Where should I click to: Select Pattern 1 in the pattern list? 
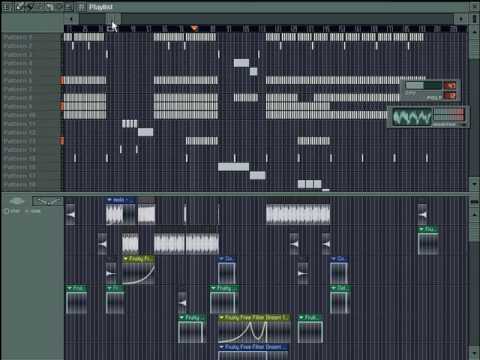(18, 37)
